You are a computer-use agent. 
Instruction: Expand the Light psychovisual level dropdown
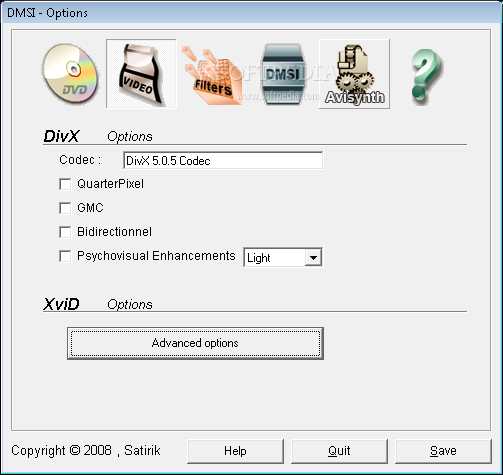point(313,258)
